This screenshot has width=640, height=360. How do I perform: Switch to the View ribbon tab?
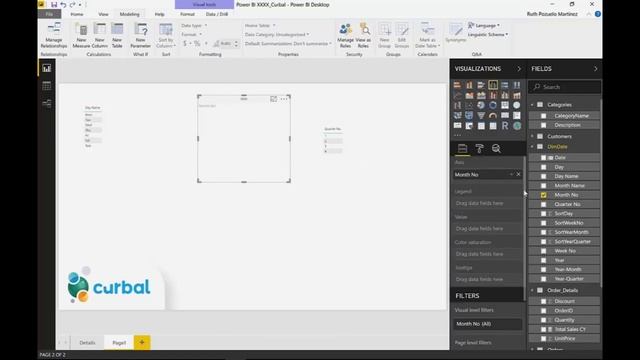click(x=103, y=14)
